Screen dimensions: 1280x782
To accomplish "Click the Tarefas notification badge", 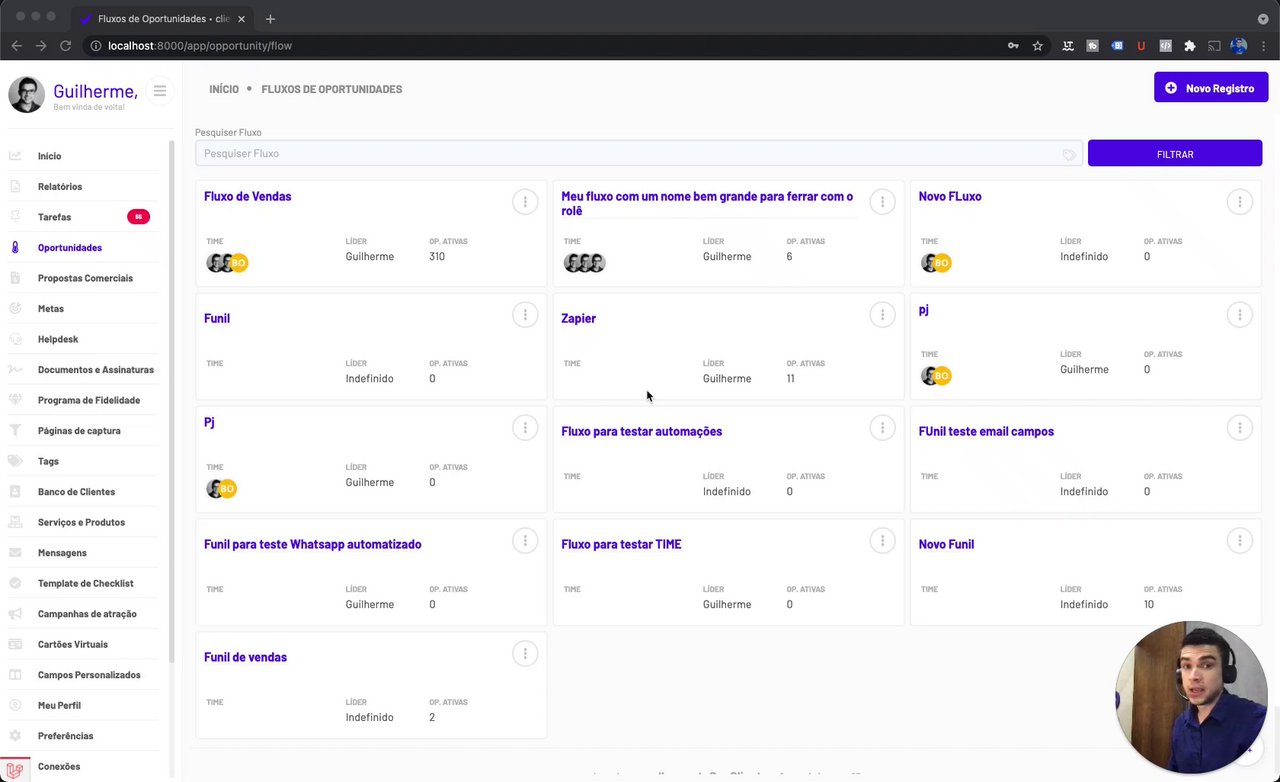I will click(138, 217).
